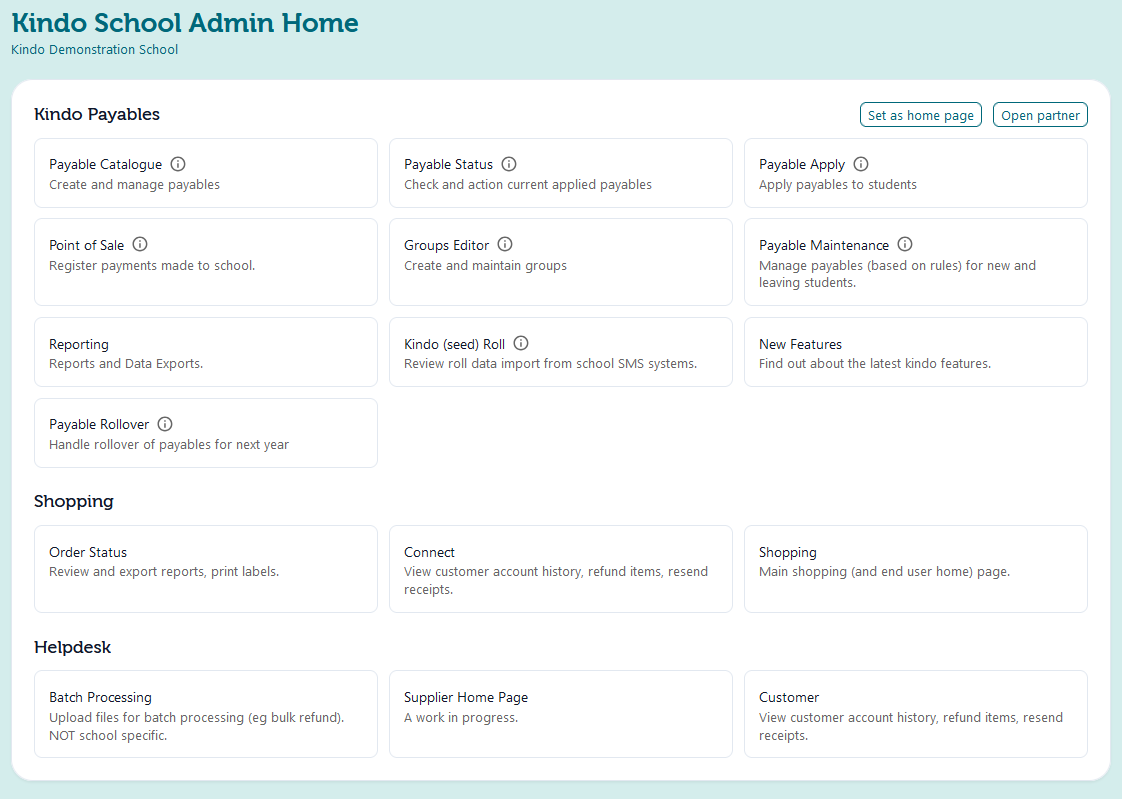The image size is (1122, 799).
Task: Click the Kindo School Admin Home heading
Action: [185, 23]
